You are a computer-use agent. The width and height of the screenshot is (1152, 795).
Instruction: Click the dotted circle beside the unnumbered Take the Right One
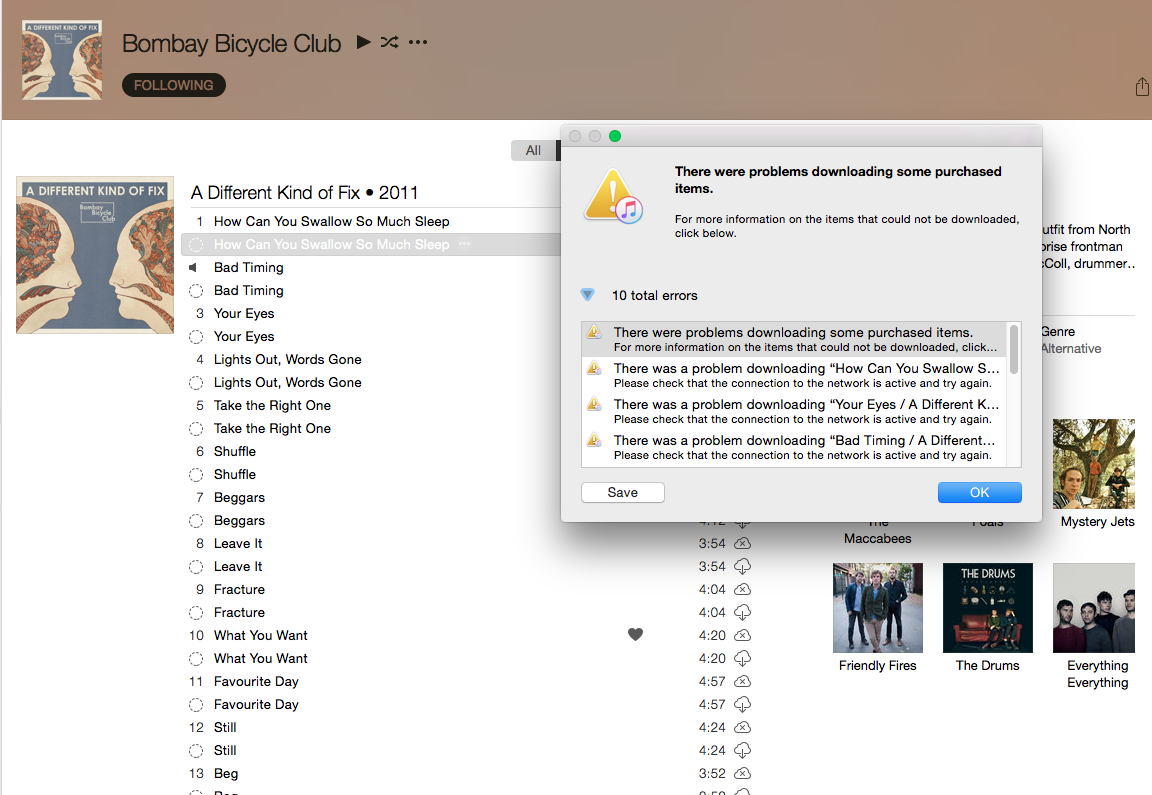[x=196, y=429]
